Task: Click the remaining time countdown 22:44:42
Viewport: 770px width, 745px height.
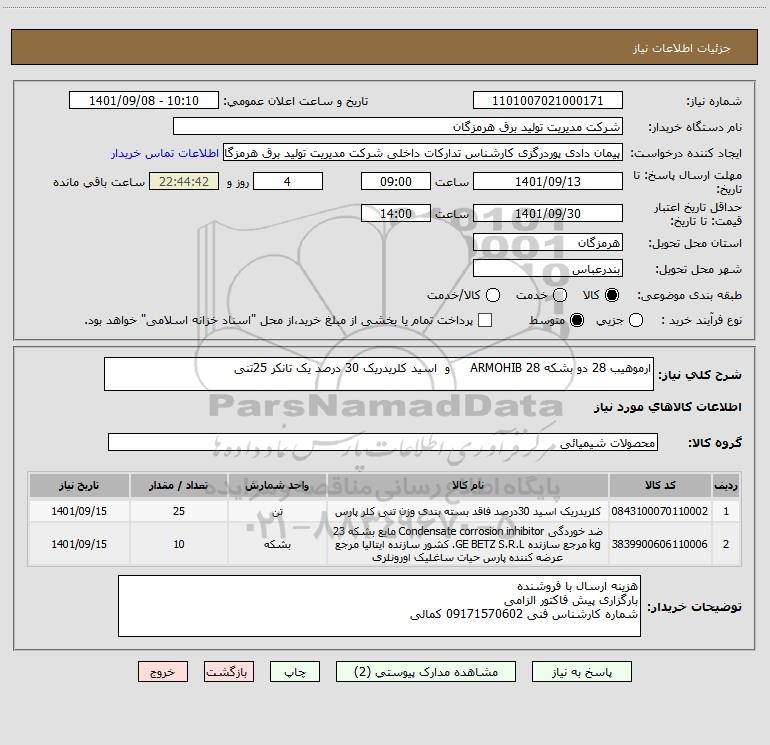Action: tap(184, 181)
